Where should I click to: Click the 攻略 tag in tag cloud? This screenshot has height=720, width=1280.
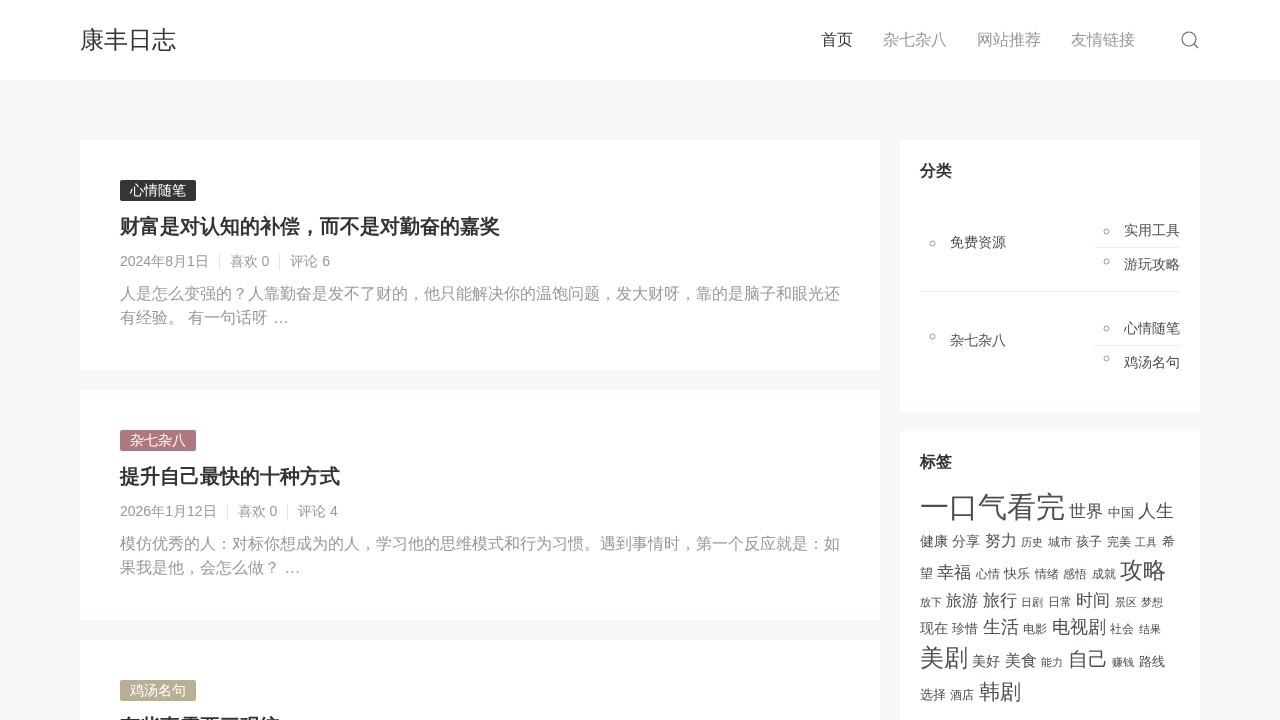(x=1142, y=571)
